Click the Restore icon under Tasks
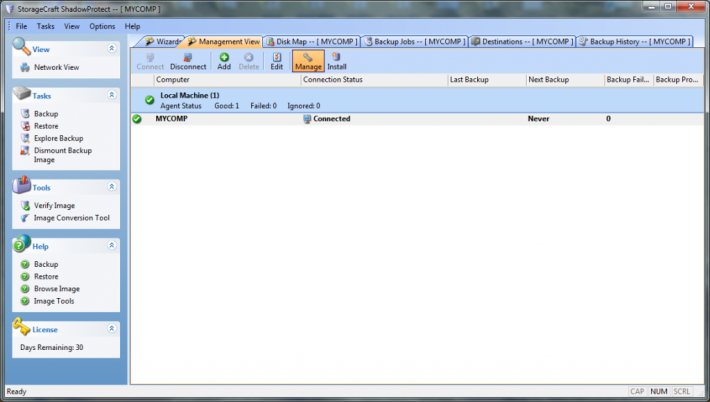 (25, 126)
